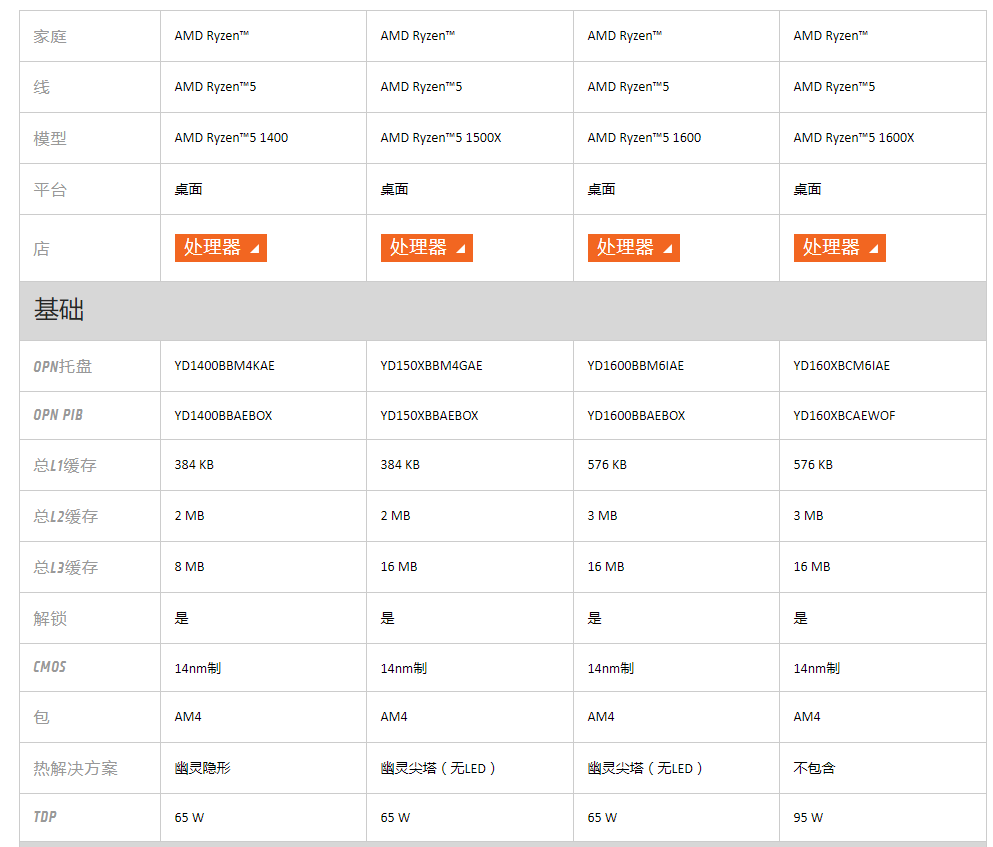This screenshot has height=847, width=993.
Task: Open 处理器 button for Ryzen 5 1600X
Action: (839, 248)
